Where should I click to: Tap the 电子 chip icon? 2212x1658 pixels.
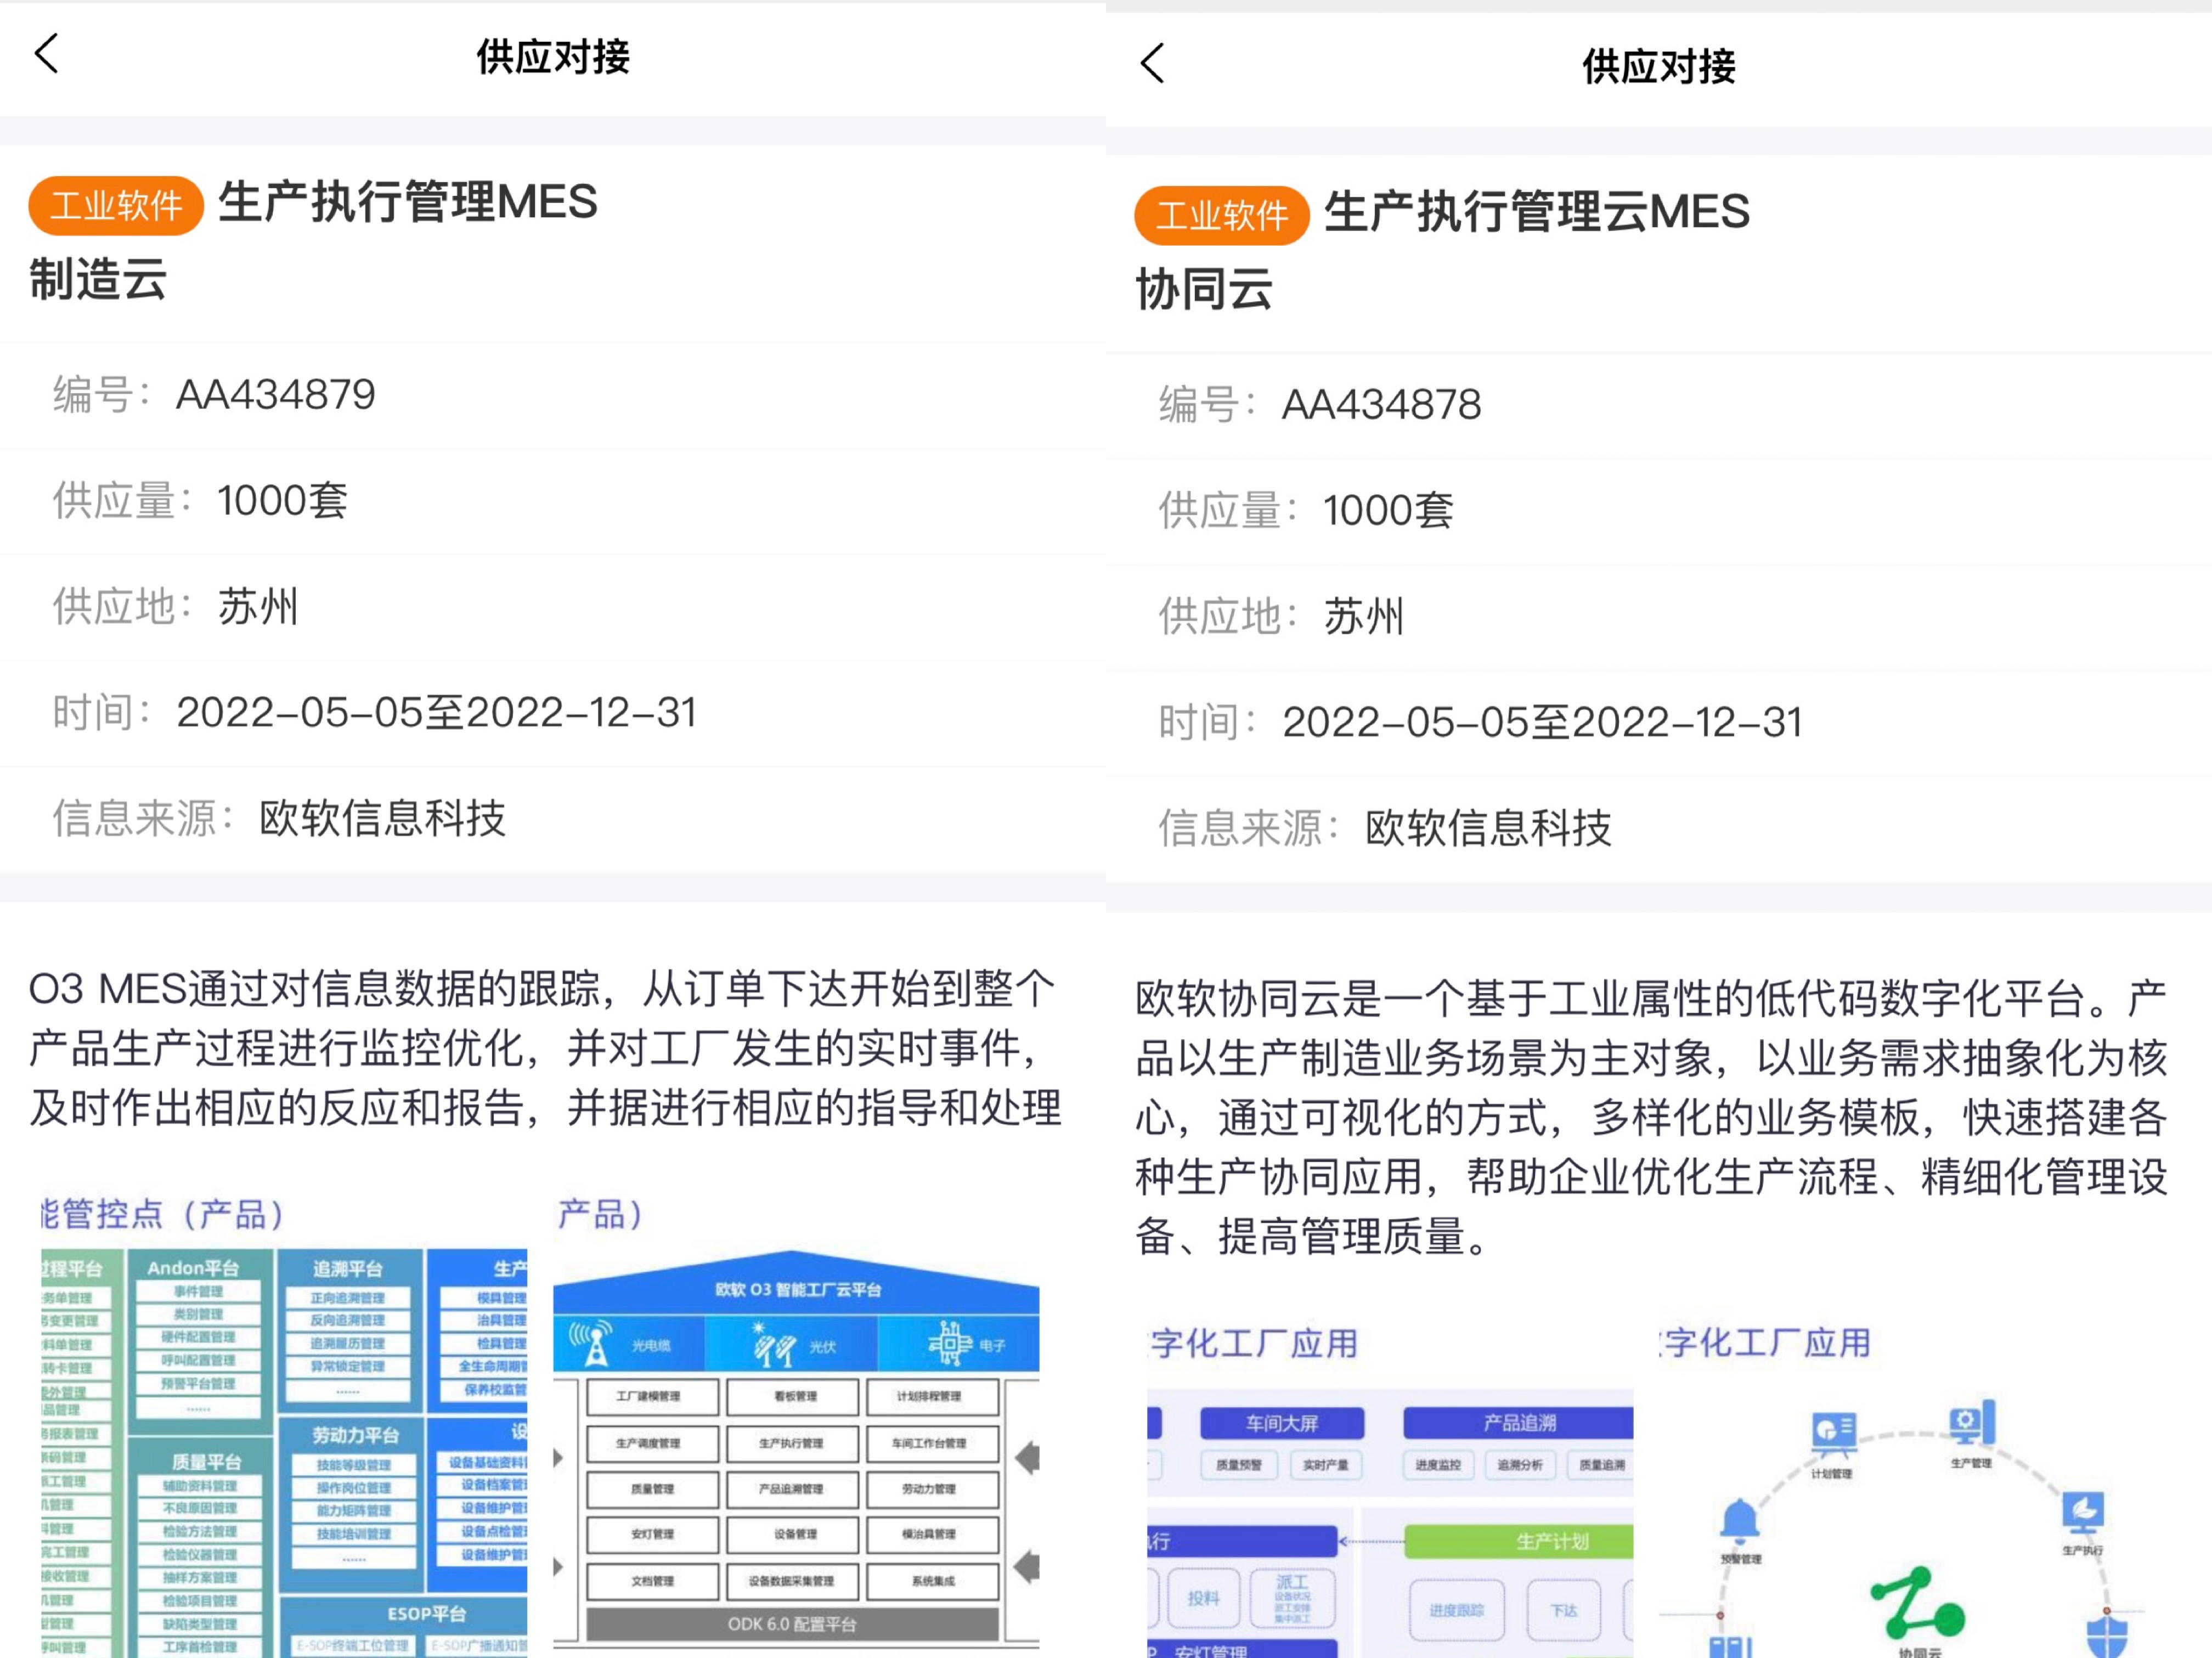tap(950, 1343)
